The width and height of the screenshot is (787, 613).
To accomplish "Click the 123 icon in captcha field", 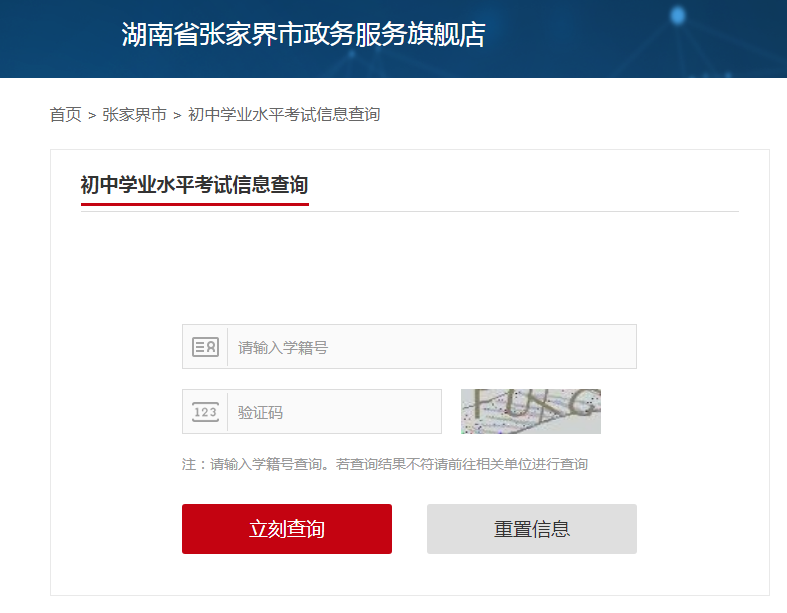I will [205, 412].
